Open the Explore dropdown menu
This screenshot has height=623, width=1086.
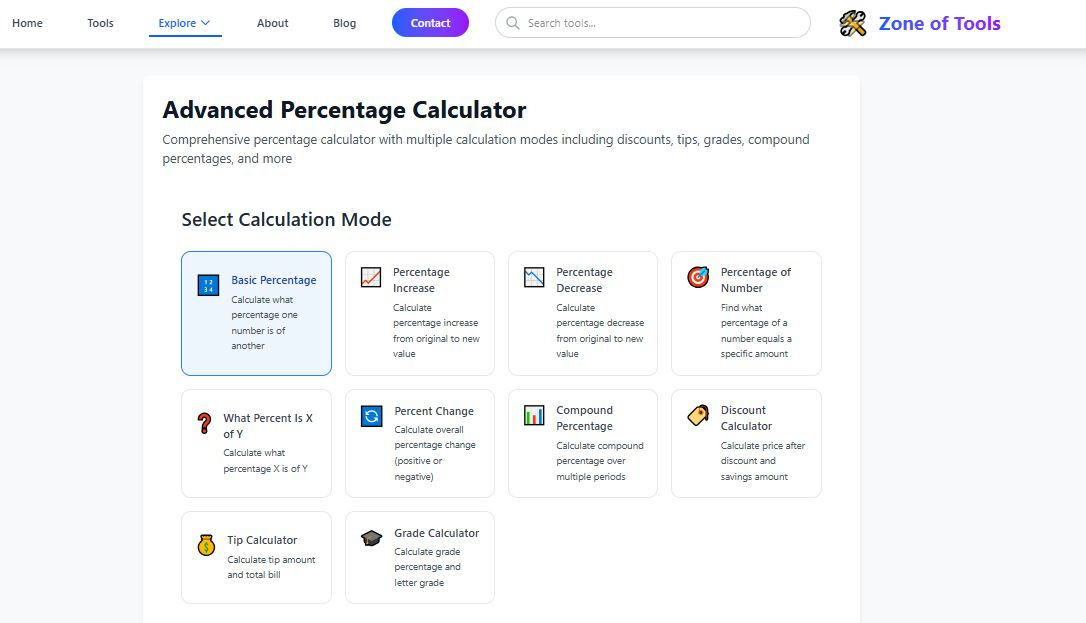point(184,22)
